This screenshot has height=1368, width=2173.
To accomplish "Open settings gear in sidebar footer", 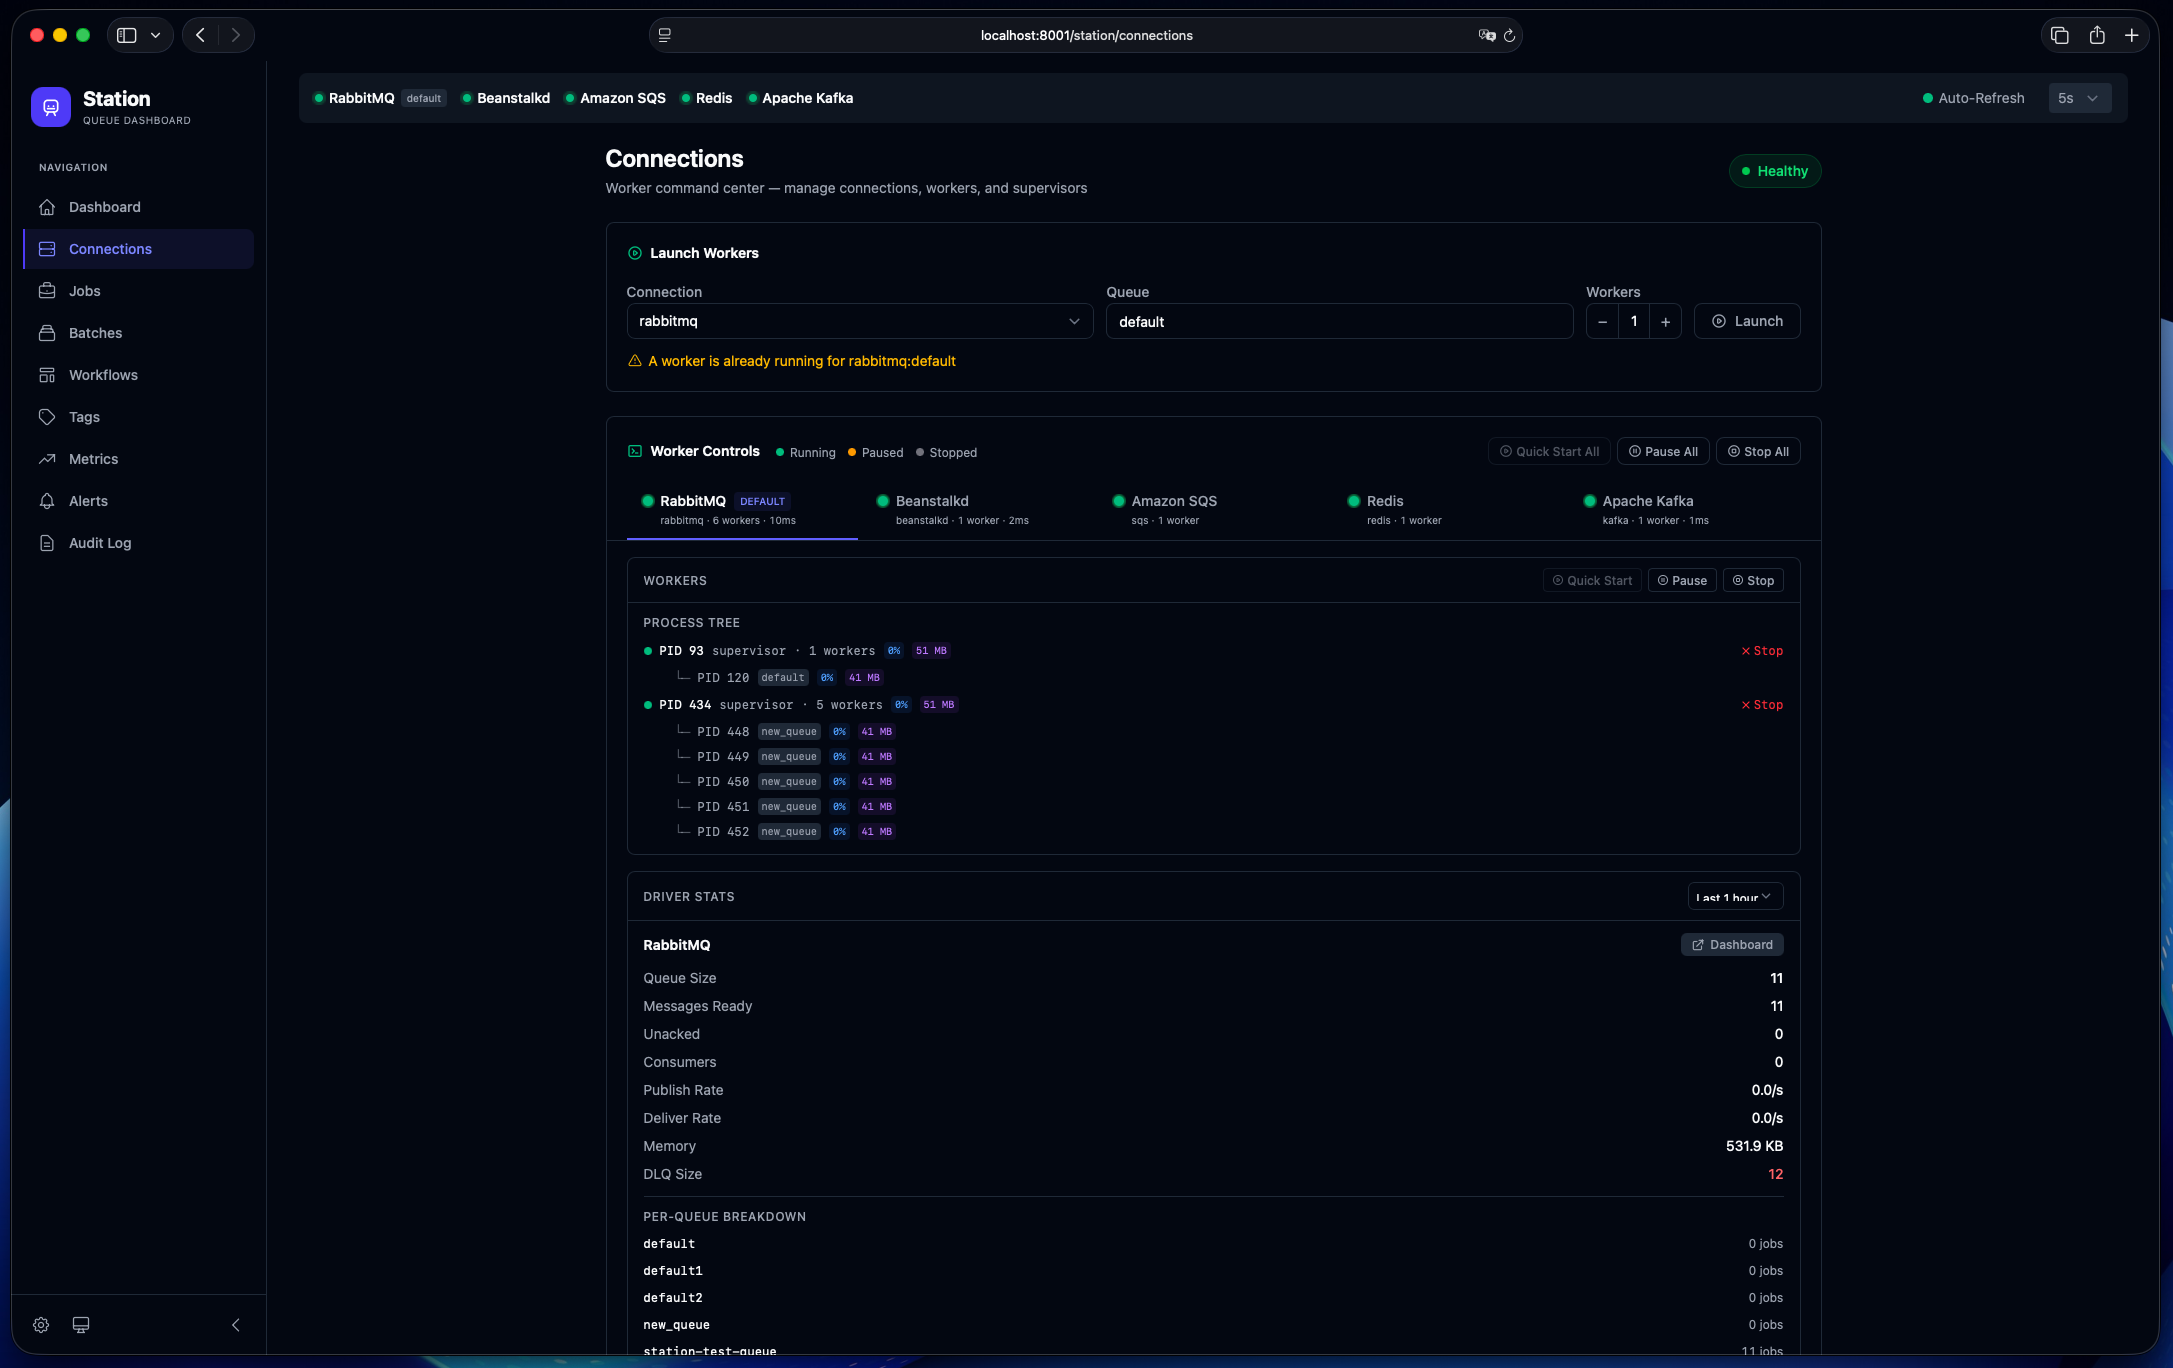I will [41, 1324].
